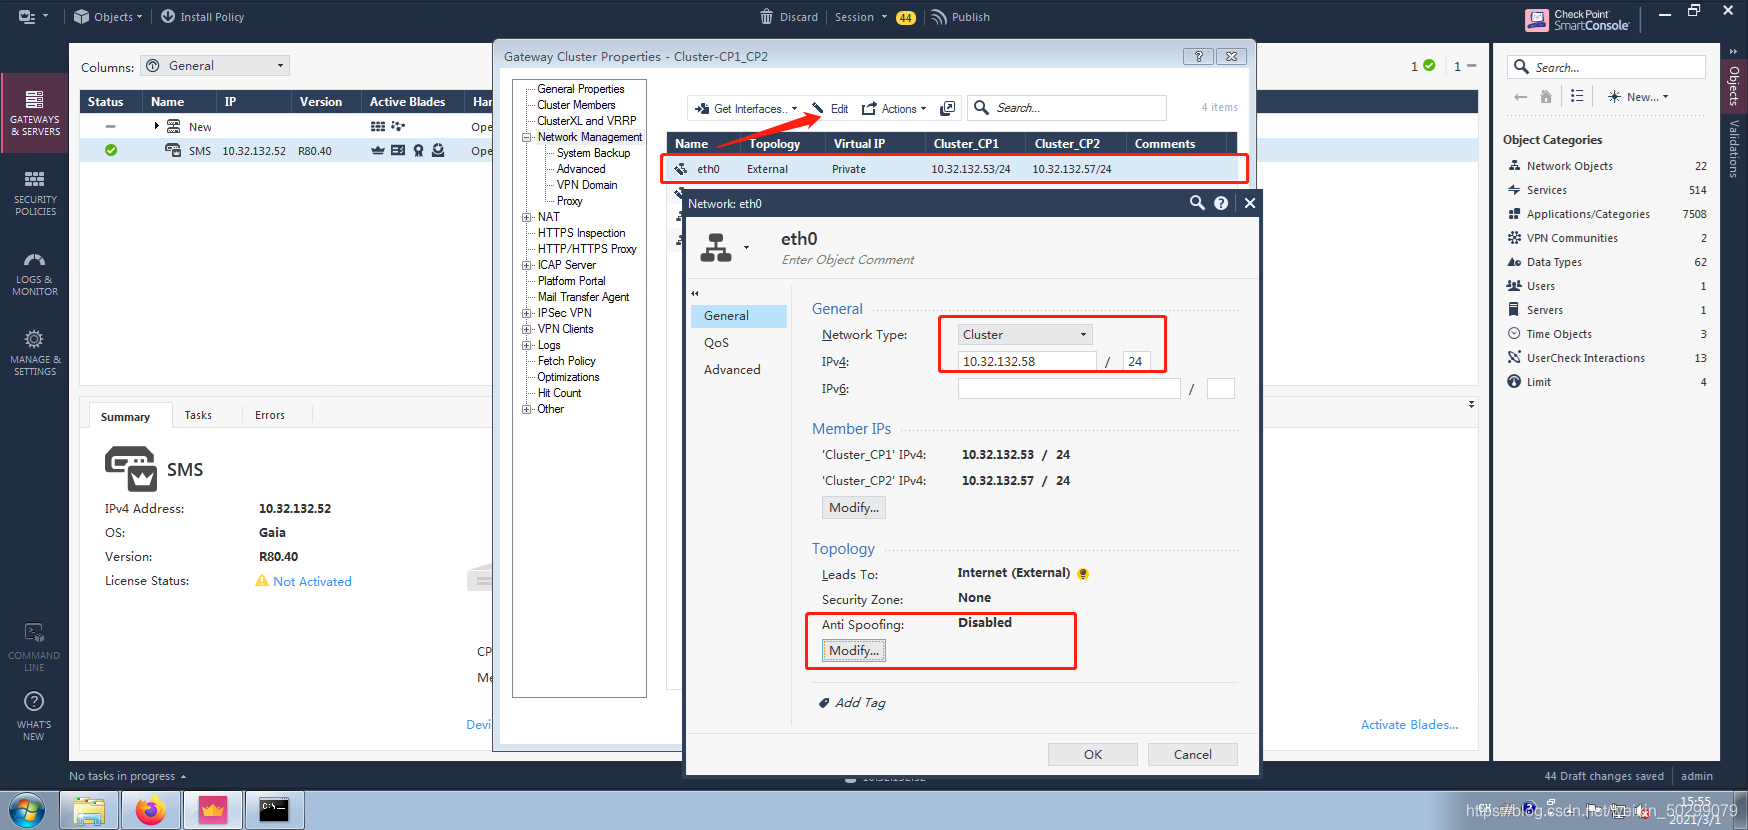Click the help icon in Network eth0 dialog

1221,203
